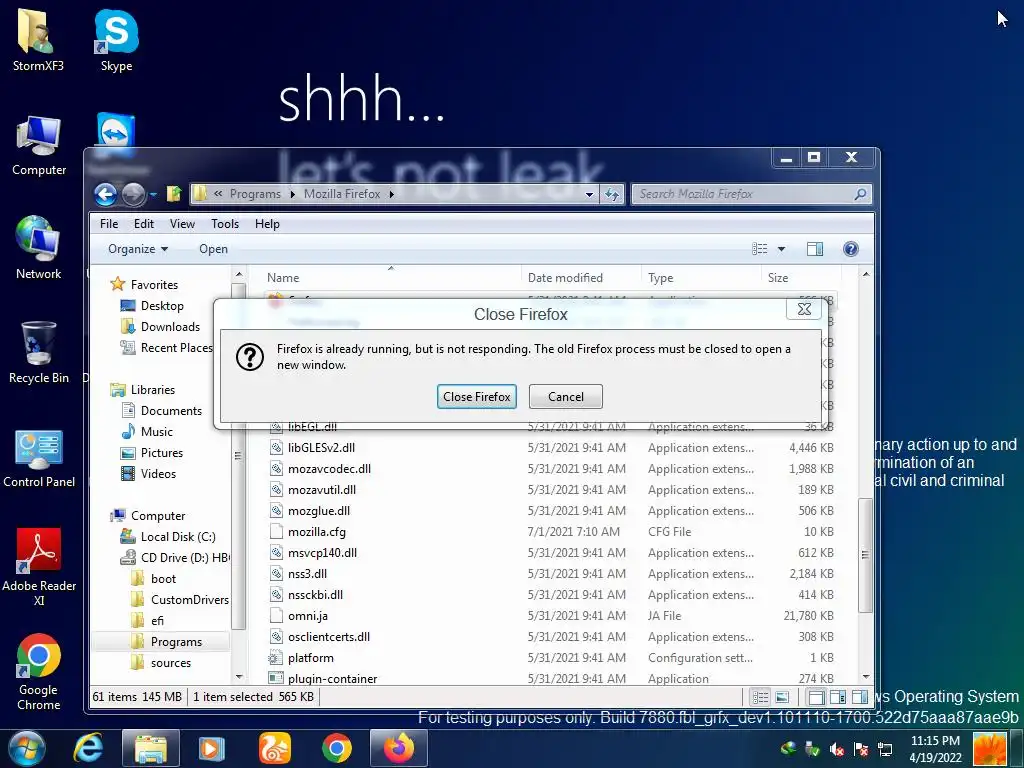This screenshot has height=768, width=1024.
Task: Select nss3.dll file row
Action: coord(552,573)
